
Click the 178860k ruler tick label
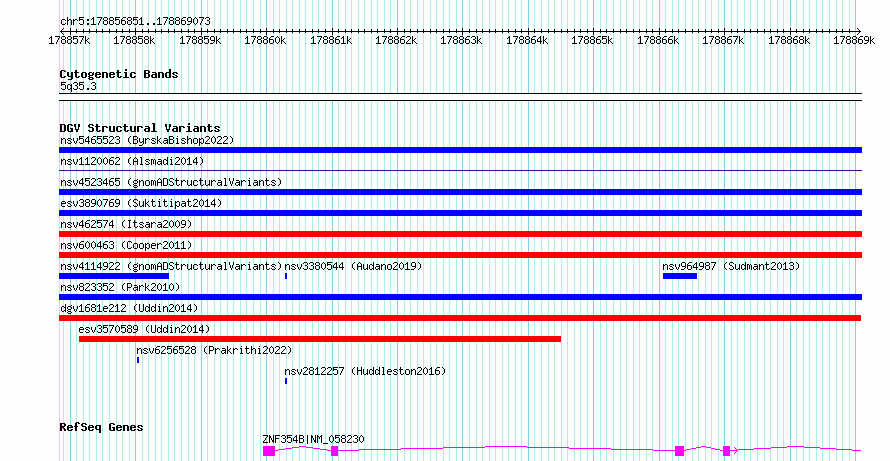266,41
